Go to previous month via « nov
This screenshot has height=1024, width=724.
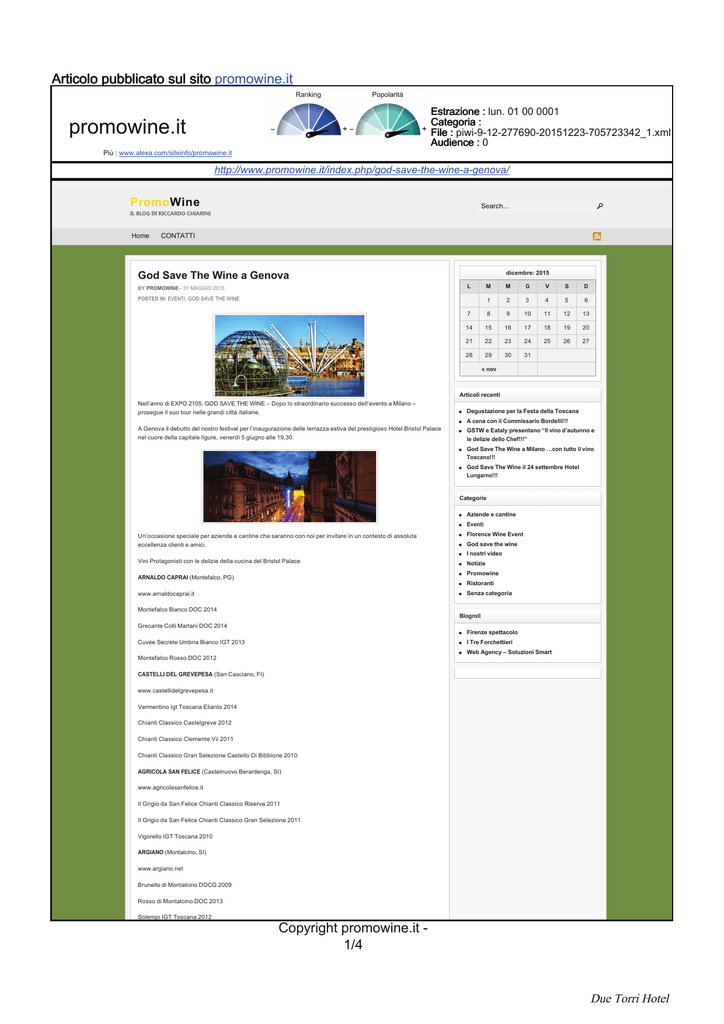[489, 370]
